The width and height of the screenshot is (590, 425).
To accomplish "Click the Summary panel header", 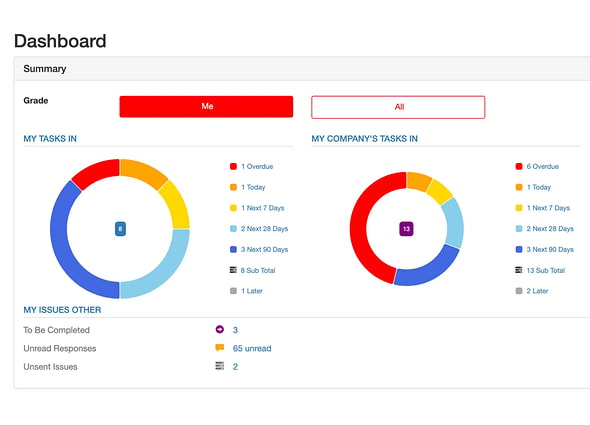I will point(302,69).
